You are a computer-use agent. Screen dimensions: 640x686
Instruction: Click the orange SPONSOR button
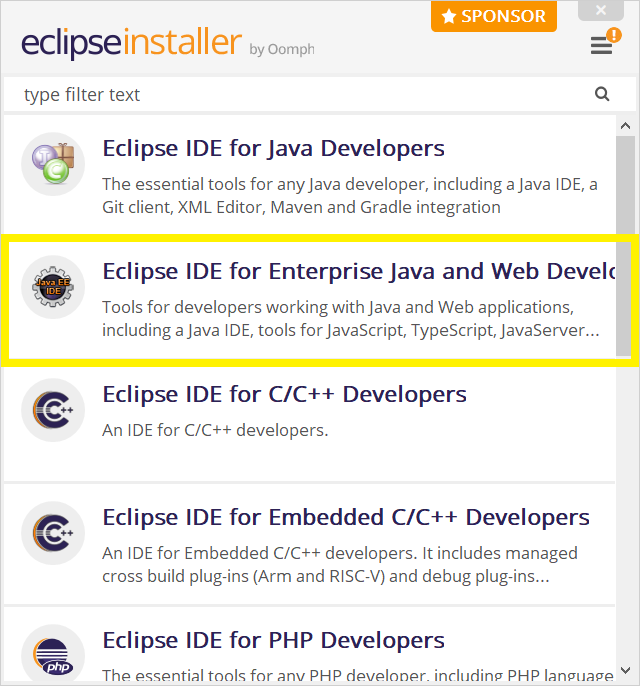[x=493, y=16]
